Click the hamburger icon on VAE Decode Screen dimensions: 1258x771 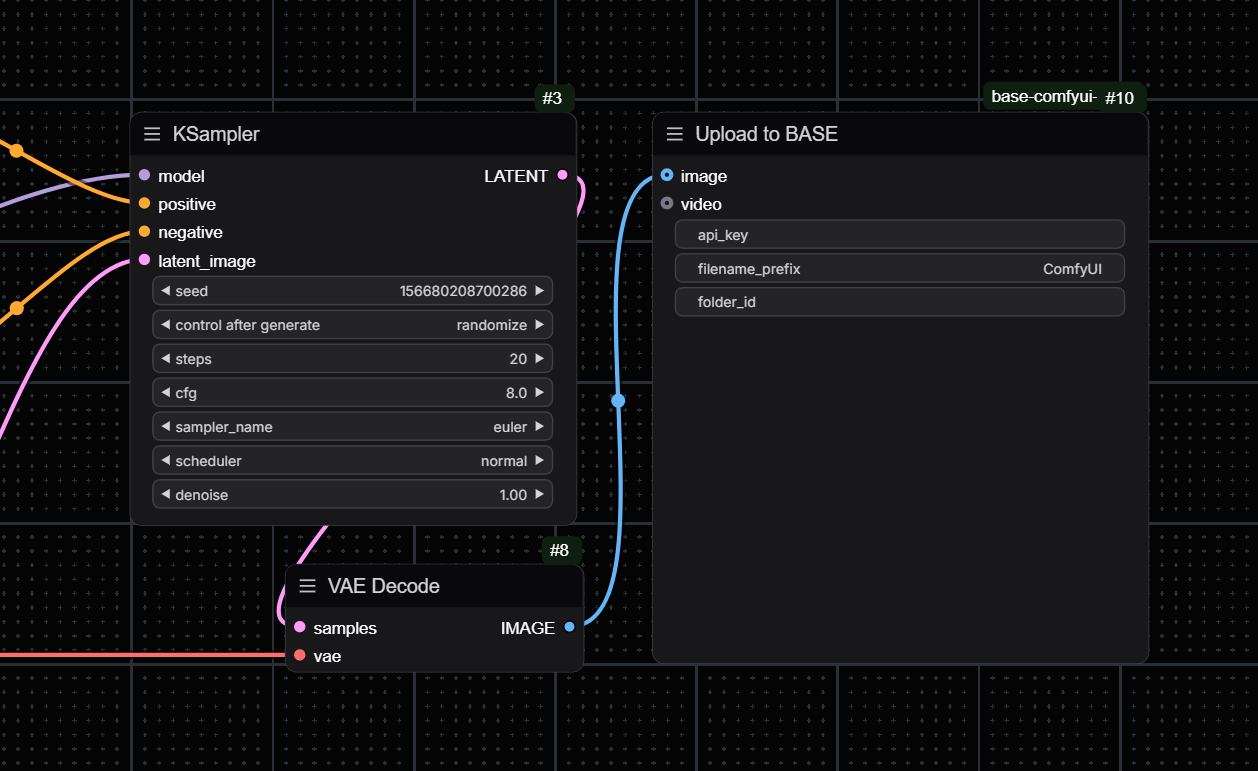point(307,586)
